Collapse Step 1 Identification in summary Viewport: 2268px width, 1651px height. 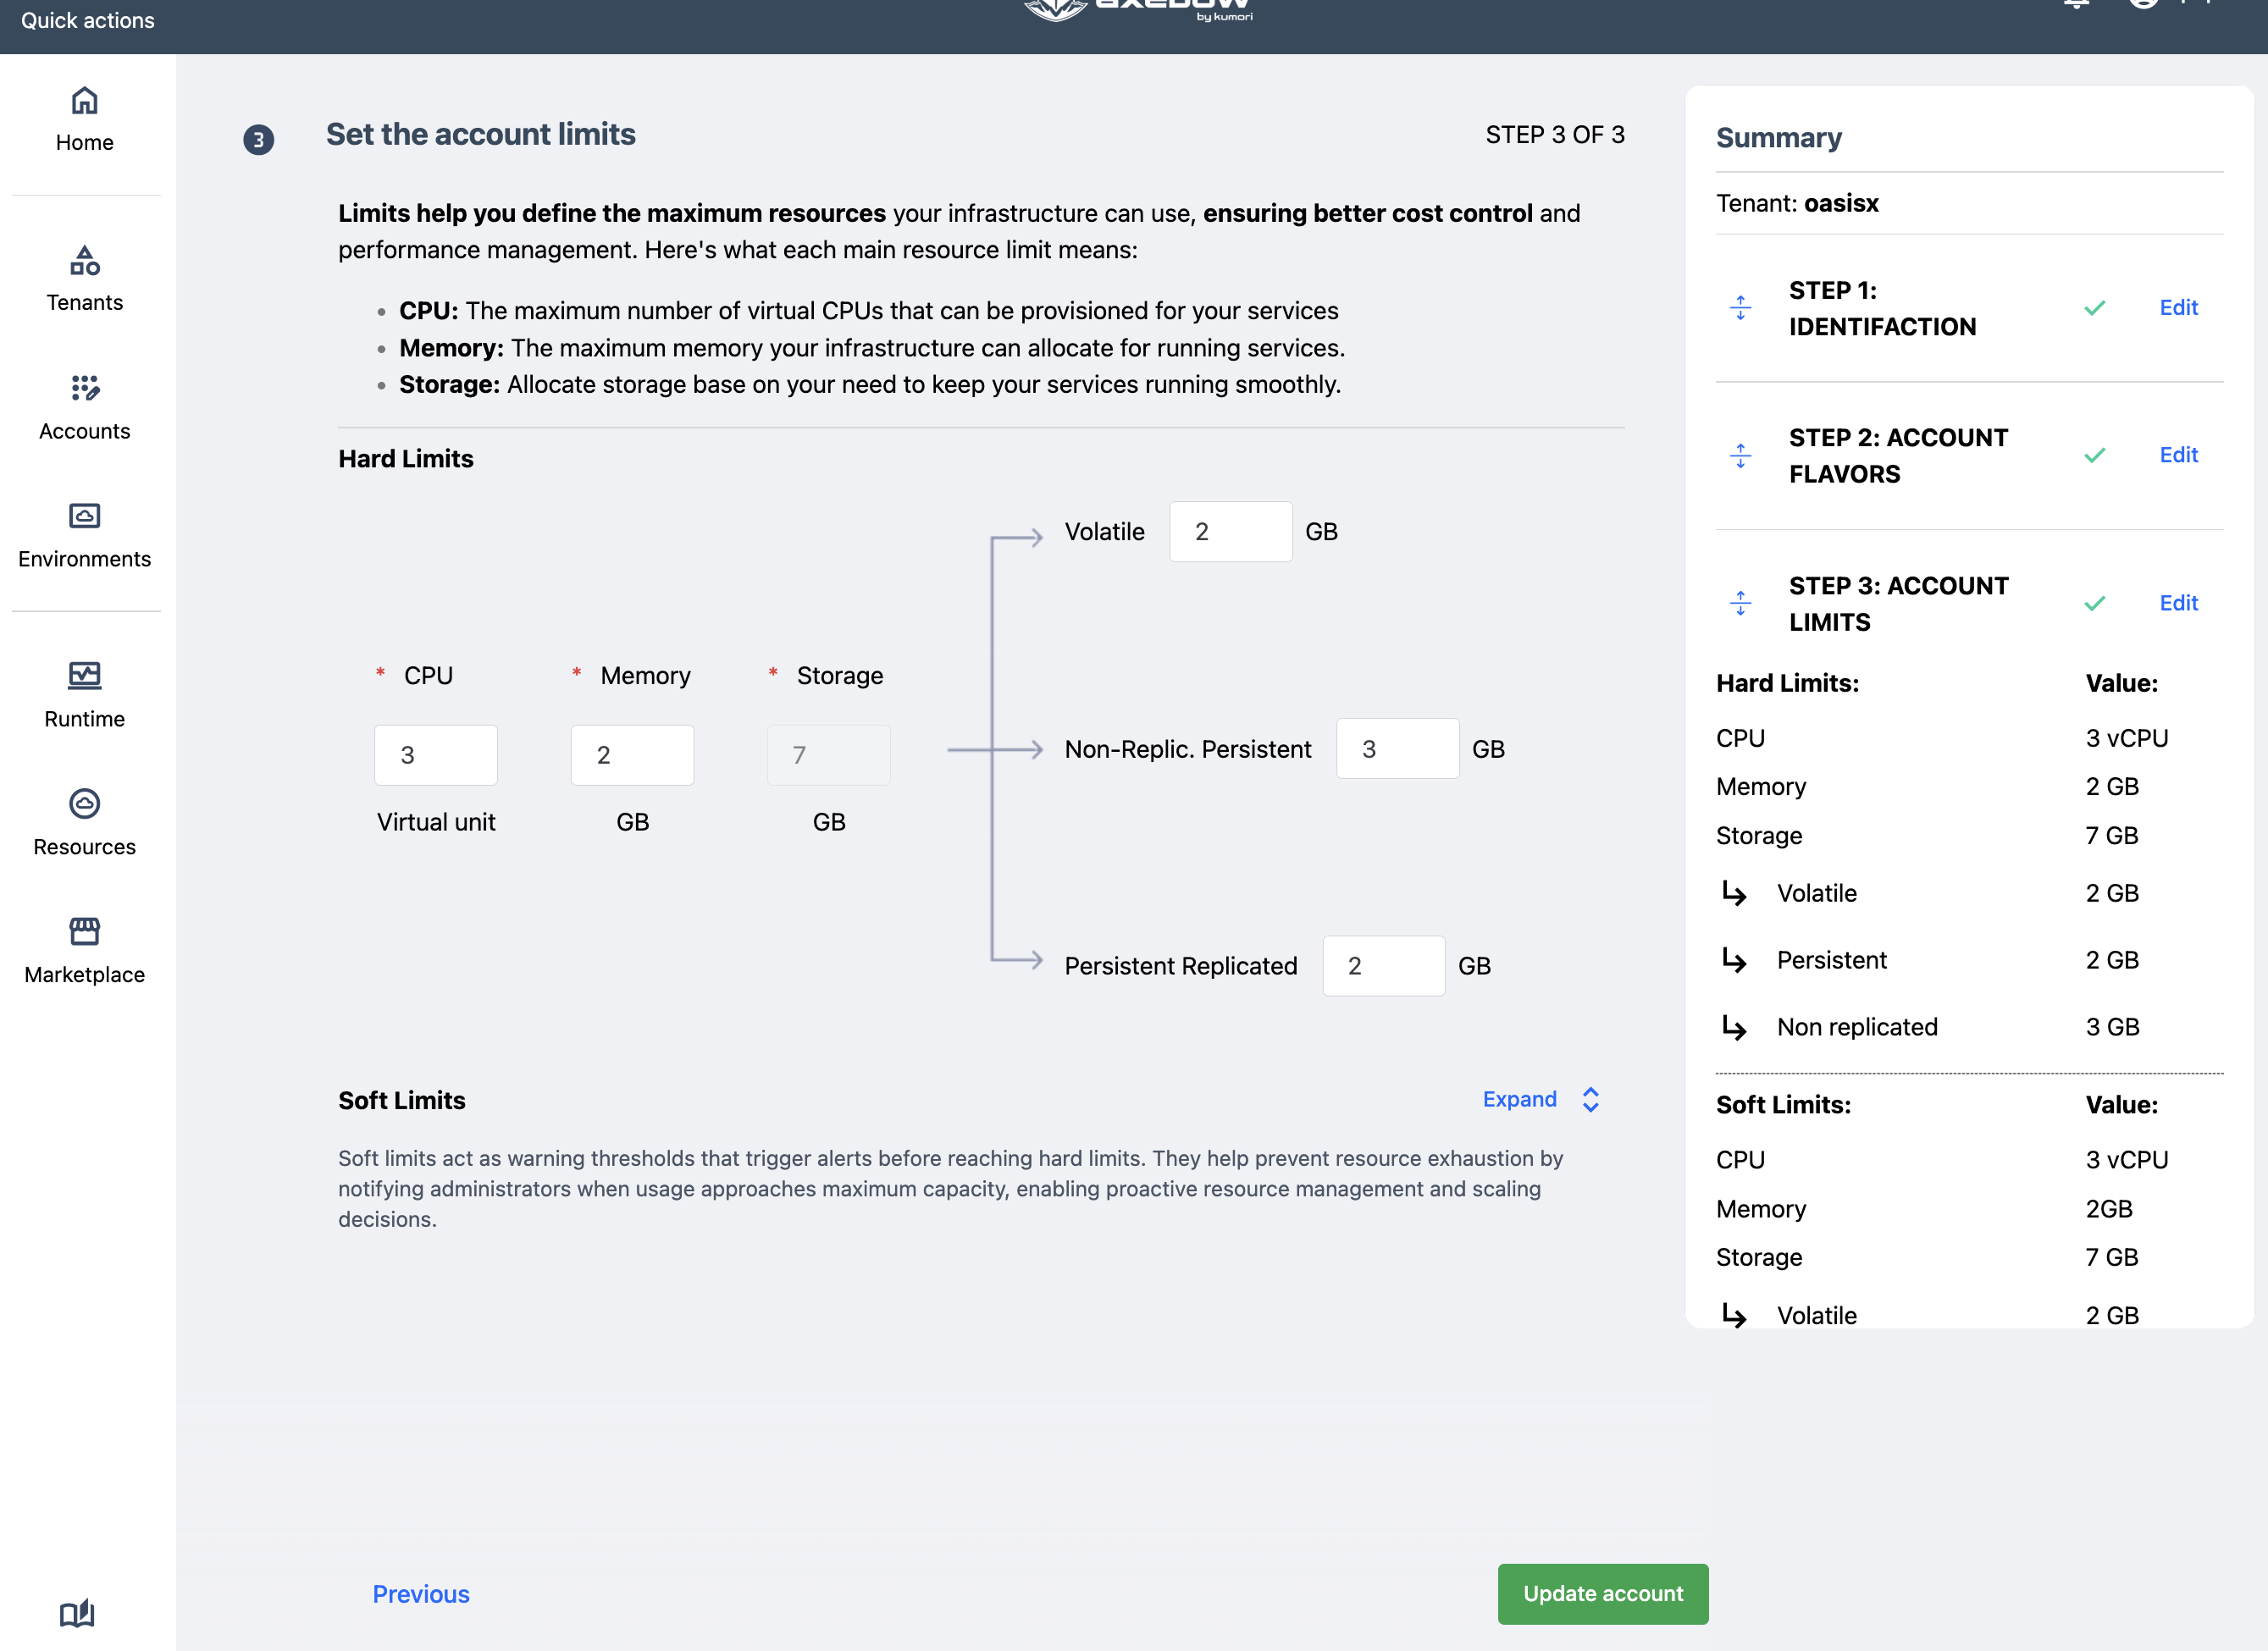[1740, 308]
